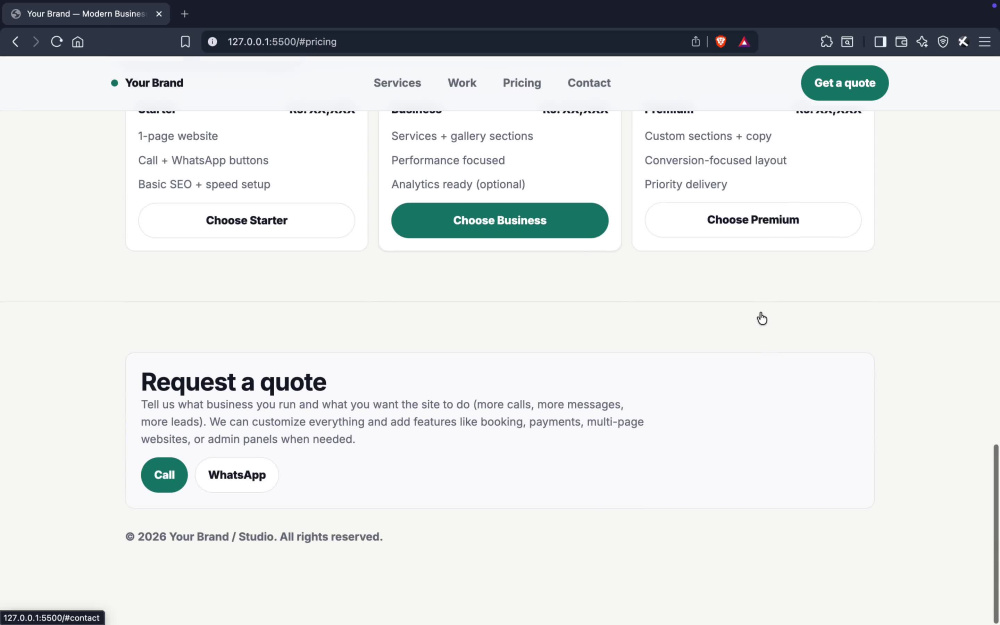Click the Your Brand logo link
The width and height of the screenshot is (1000, 625).
pyautogui.click(x=147, y=83)
